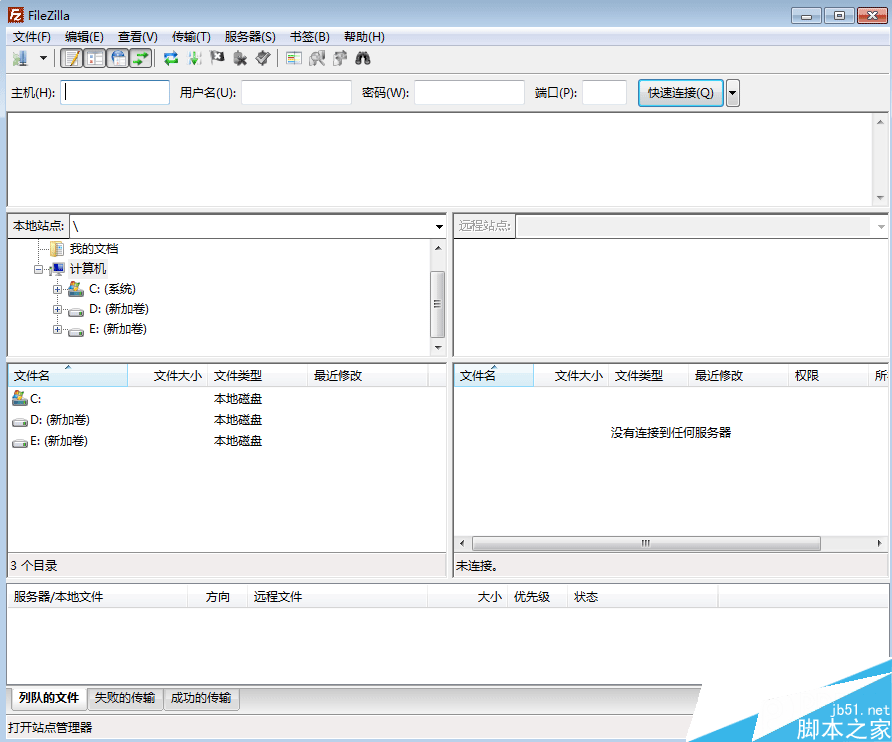Viewport: 892px width, 742px height.
Task: Click the remote list horizontal scrollbar thumb
Action: click(x=646, y=543)
